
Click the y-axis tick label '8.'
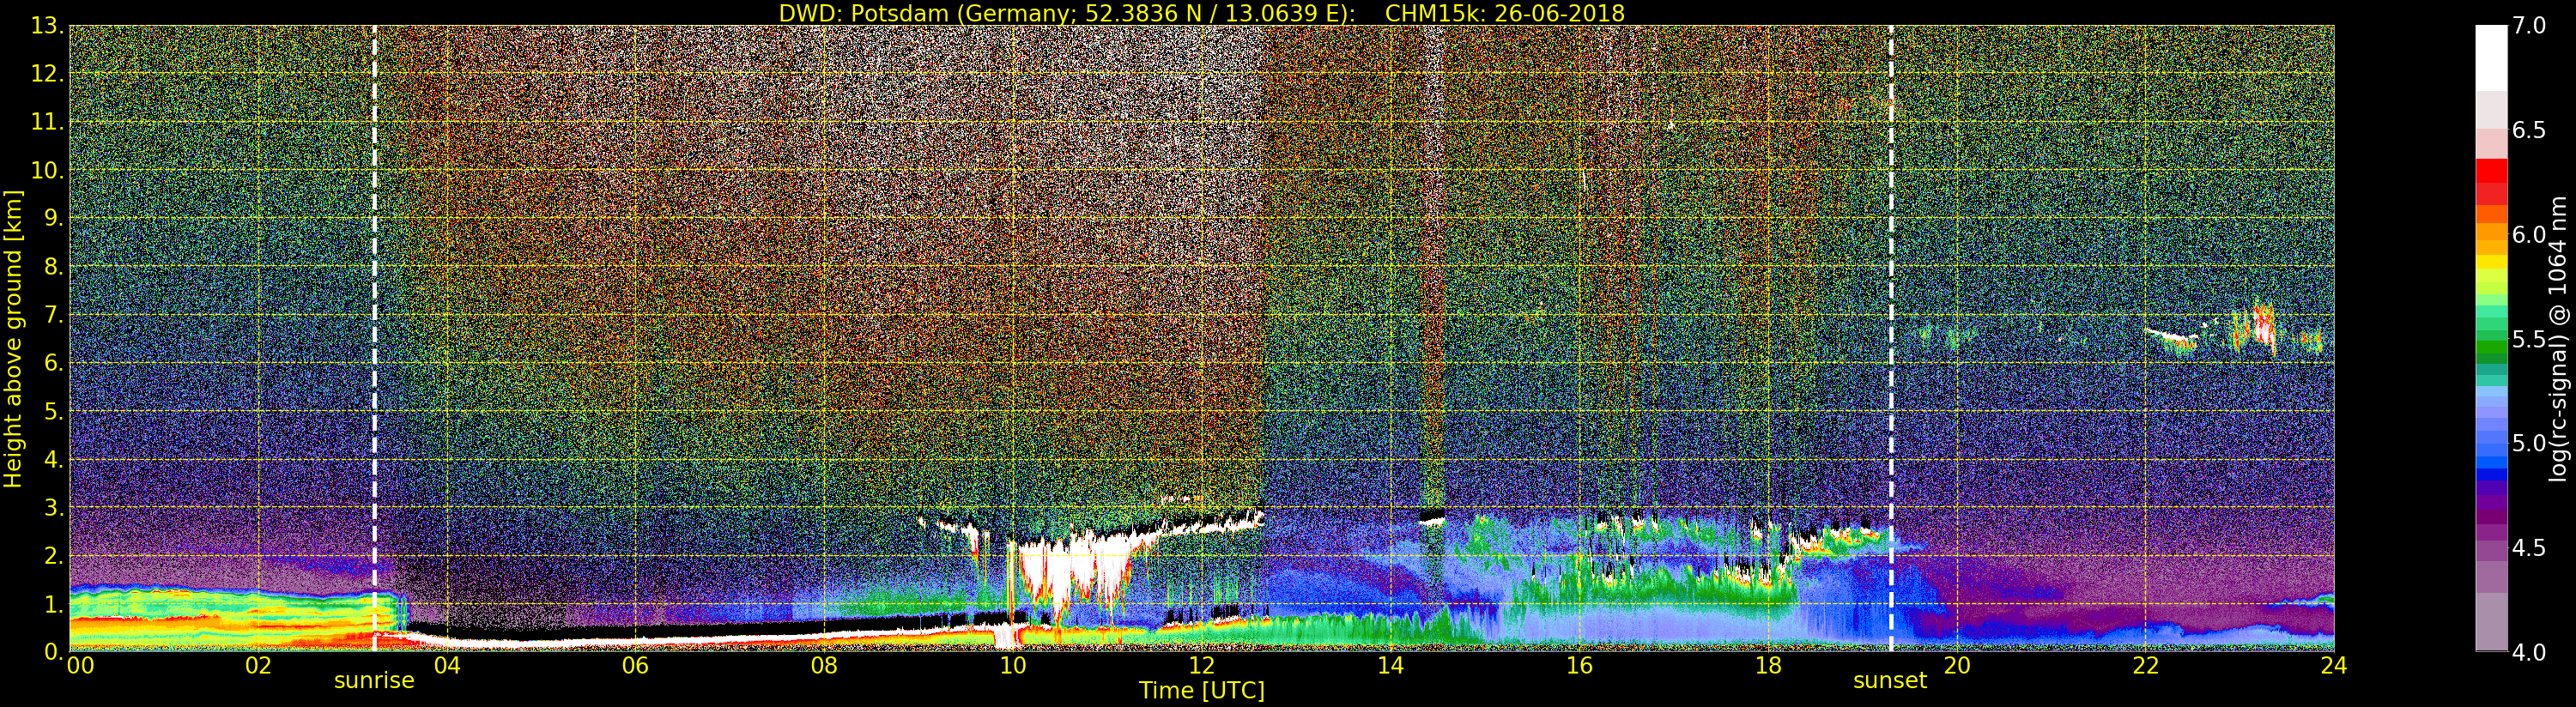click(54, 267)
